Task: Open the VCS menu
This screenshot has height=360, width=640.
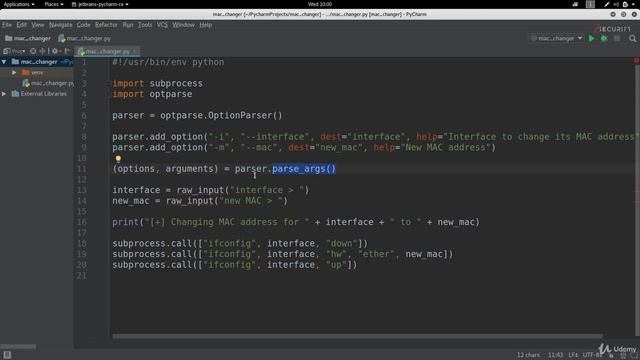Action: click(x=162, y=25)
